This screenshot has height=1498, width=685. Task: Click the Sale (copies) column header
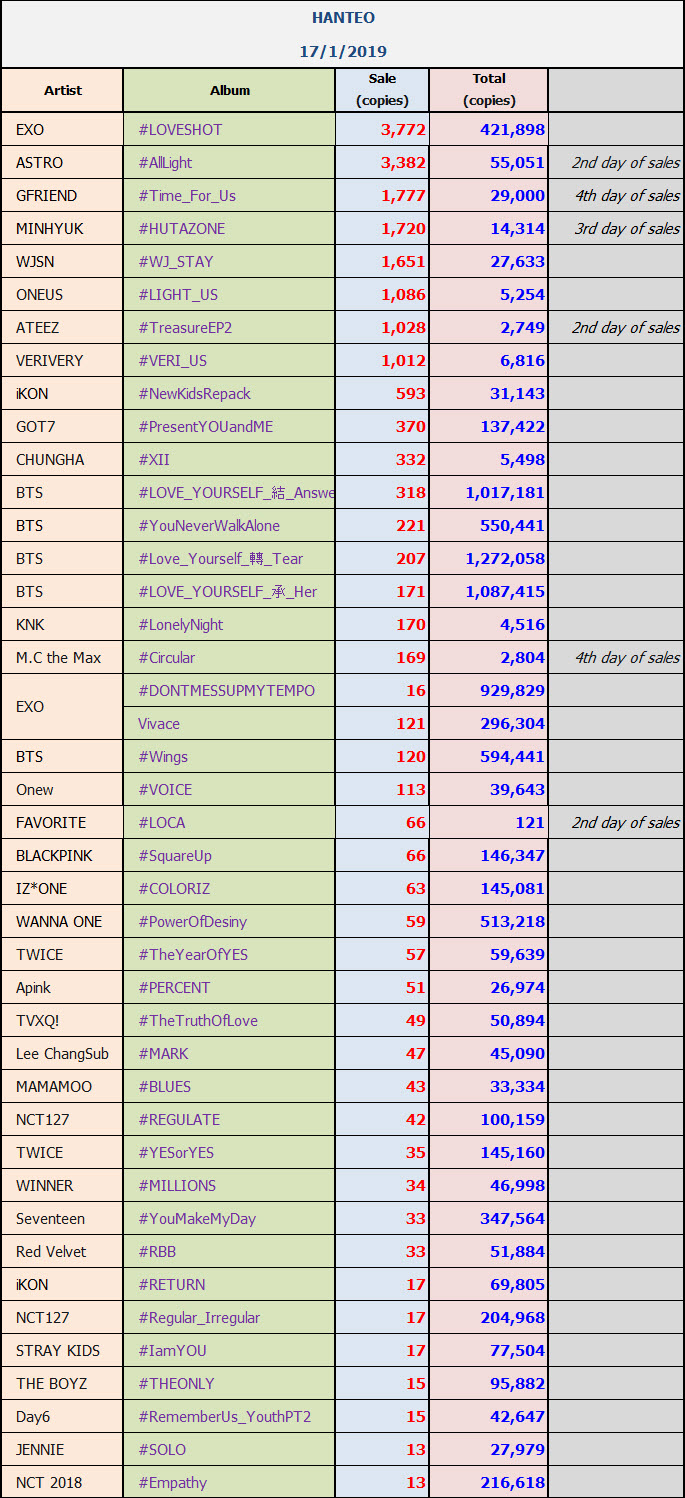(x=382, y=90)
